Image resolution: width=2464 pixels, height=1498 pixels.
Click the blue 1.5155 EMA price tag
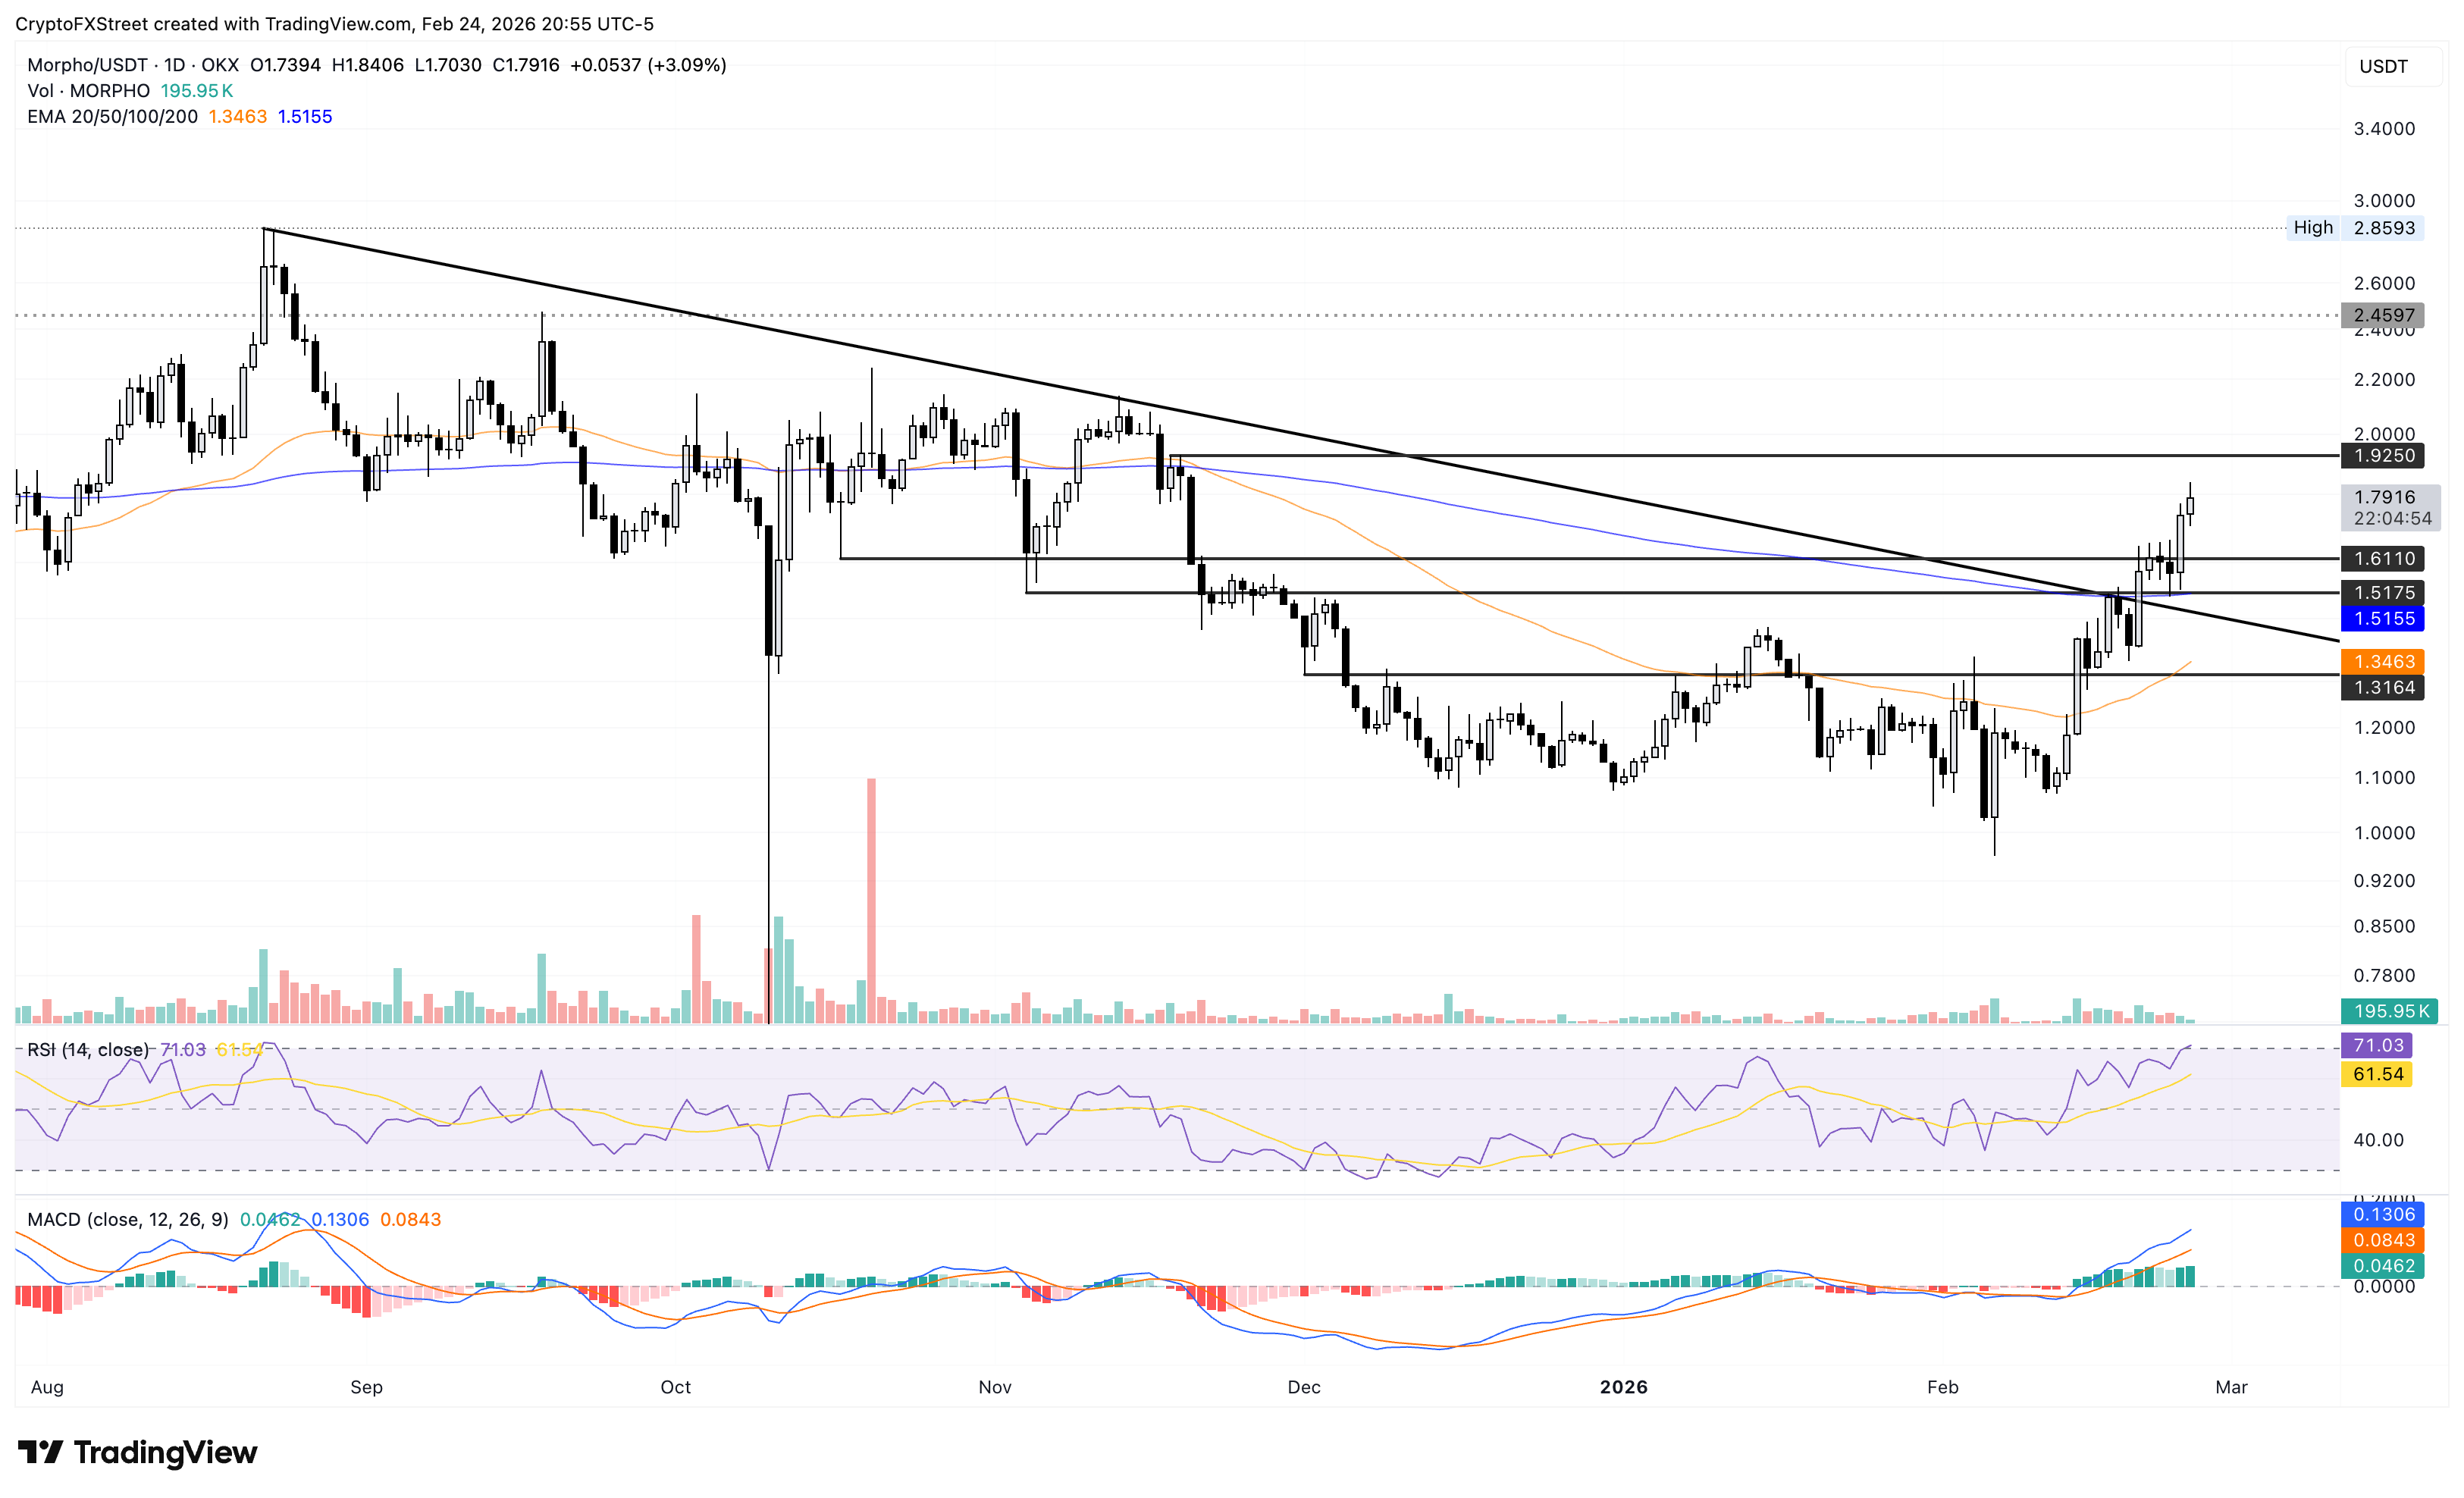click(x=2383, y=618)
